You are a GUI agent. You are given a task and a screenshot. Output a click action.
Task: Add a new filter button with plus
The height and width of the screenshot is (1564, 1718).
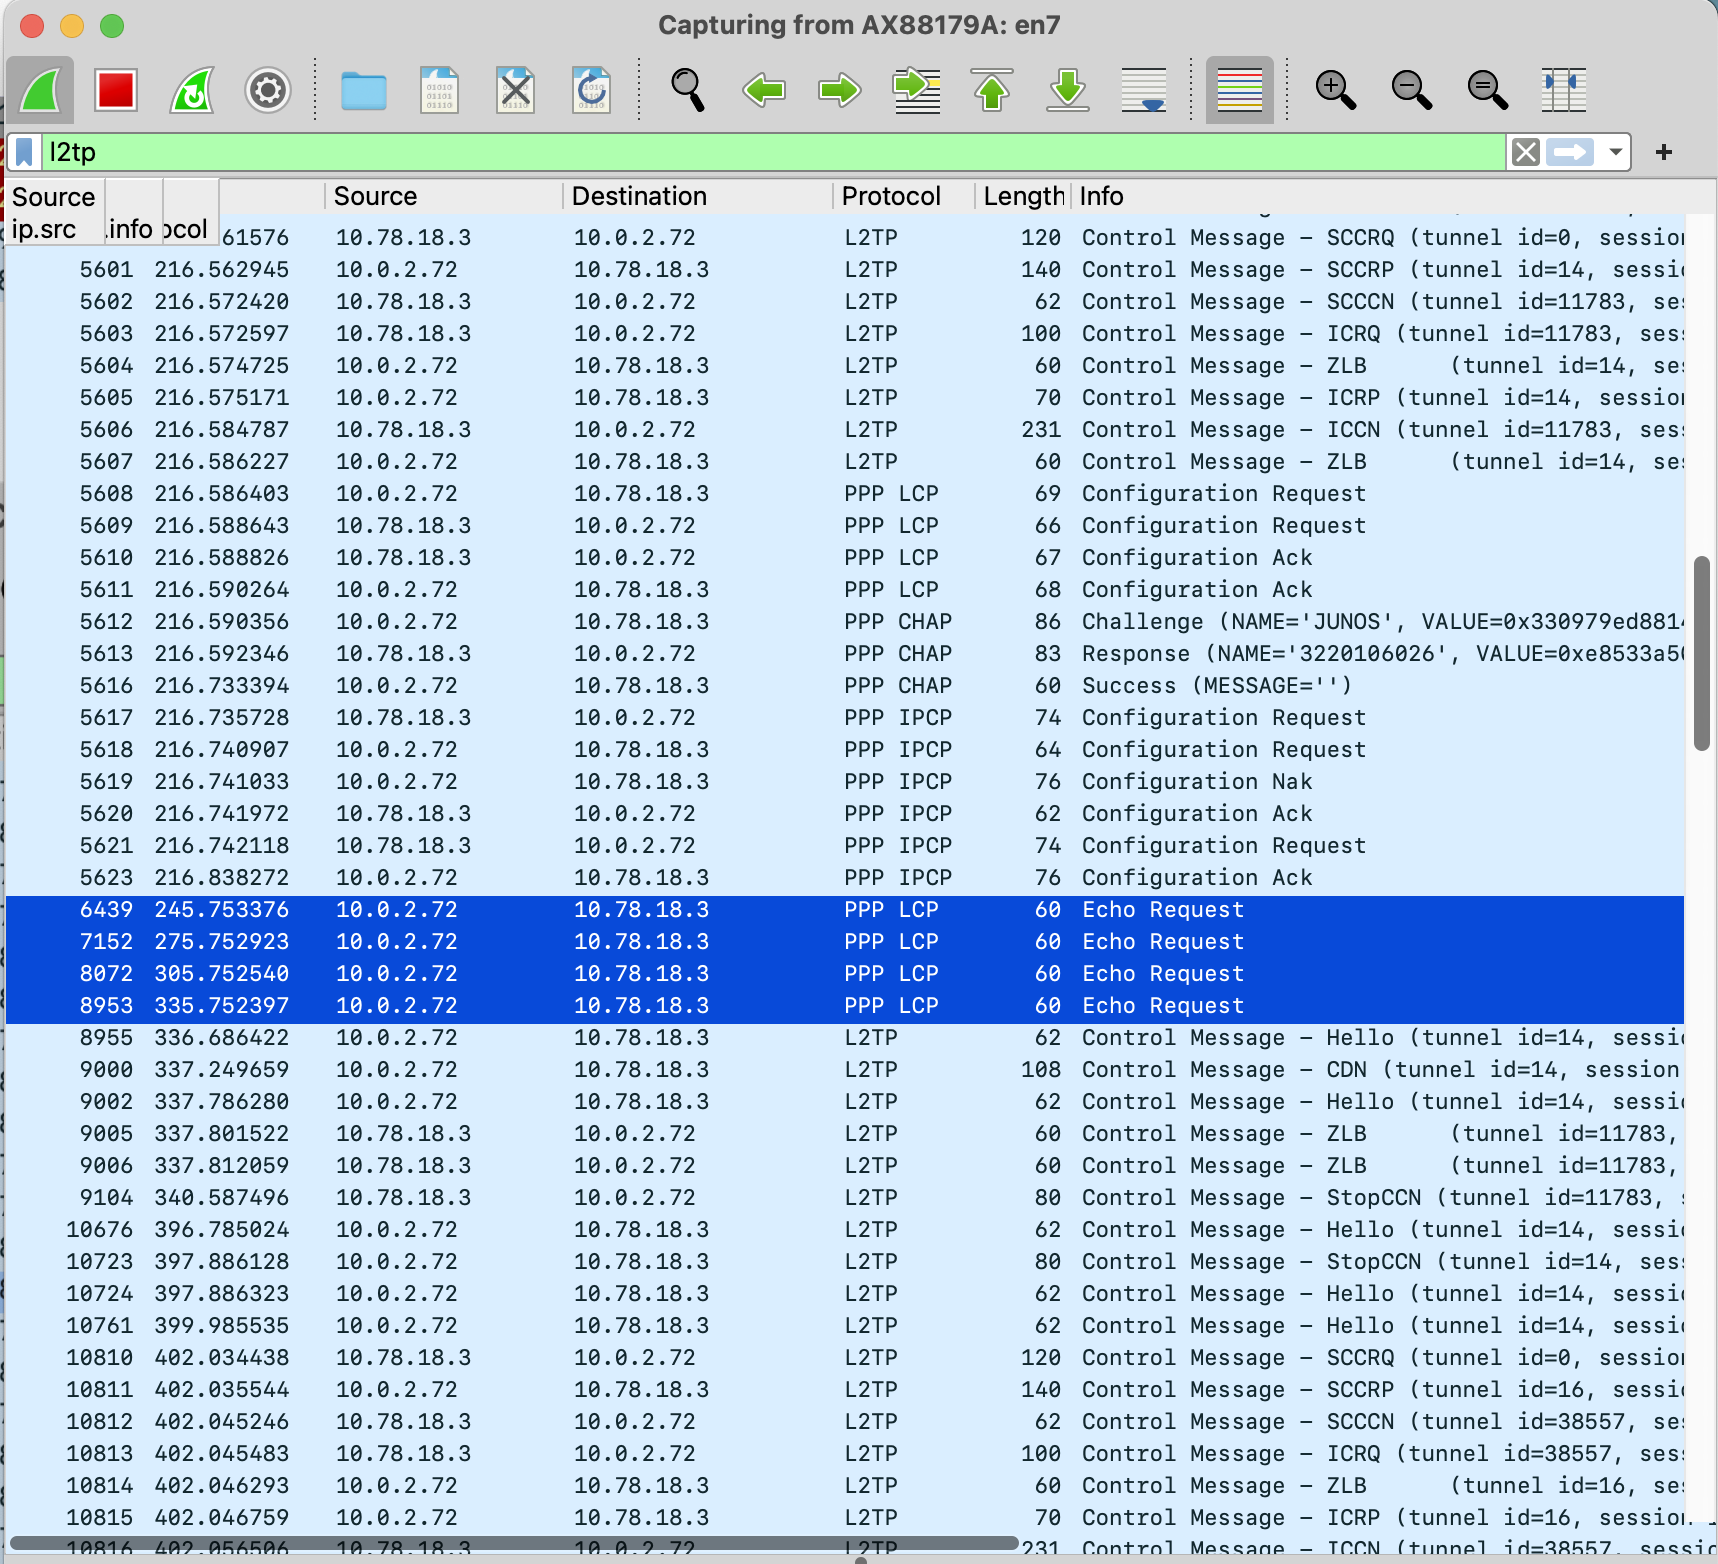click(1664, 152)
